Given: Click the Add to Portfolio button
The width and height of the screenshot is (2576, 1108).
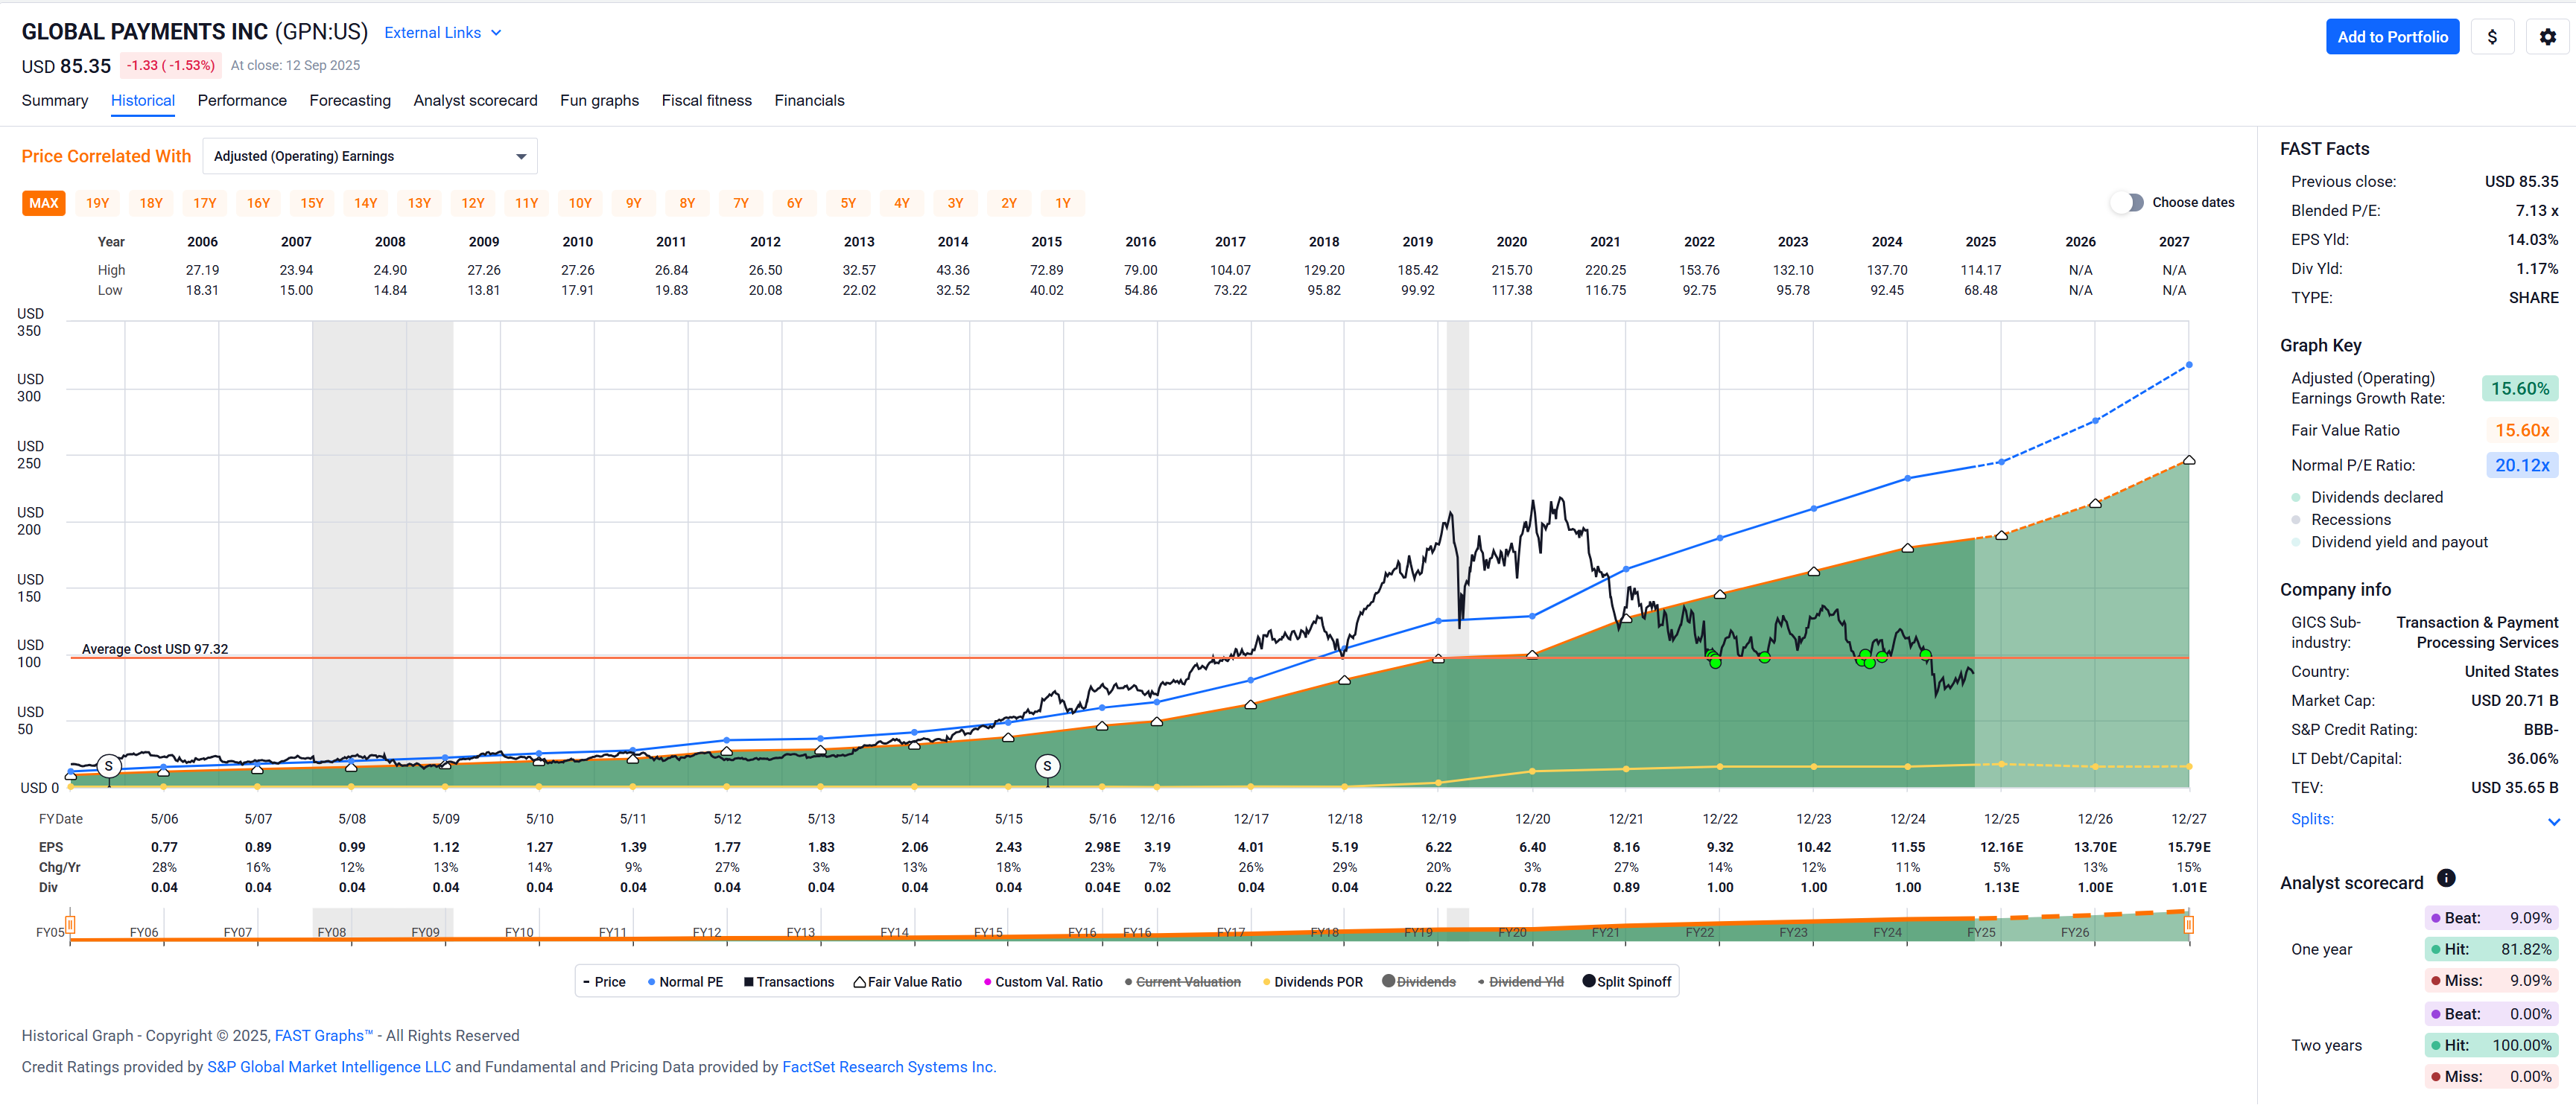Looking at the screenshot, I should (x=2391, y=37).
